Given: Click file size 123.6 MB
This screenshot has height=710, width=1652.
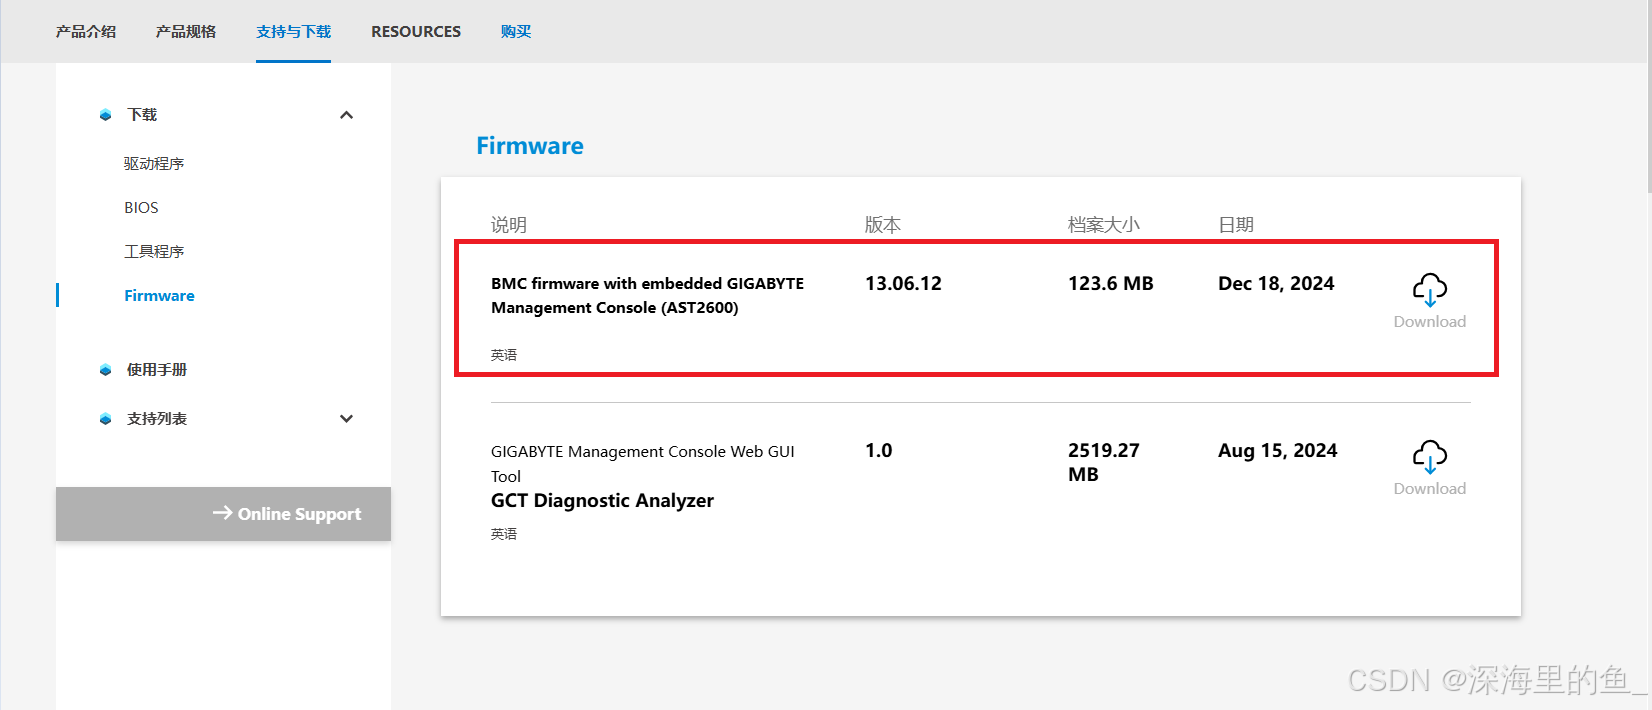Looking at the screenshot, I should click(1110, 284).
